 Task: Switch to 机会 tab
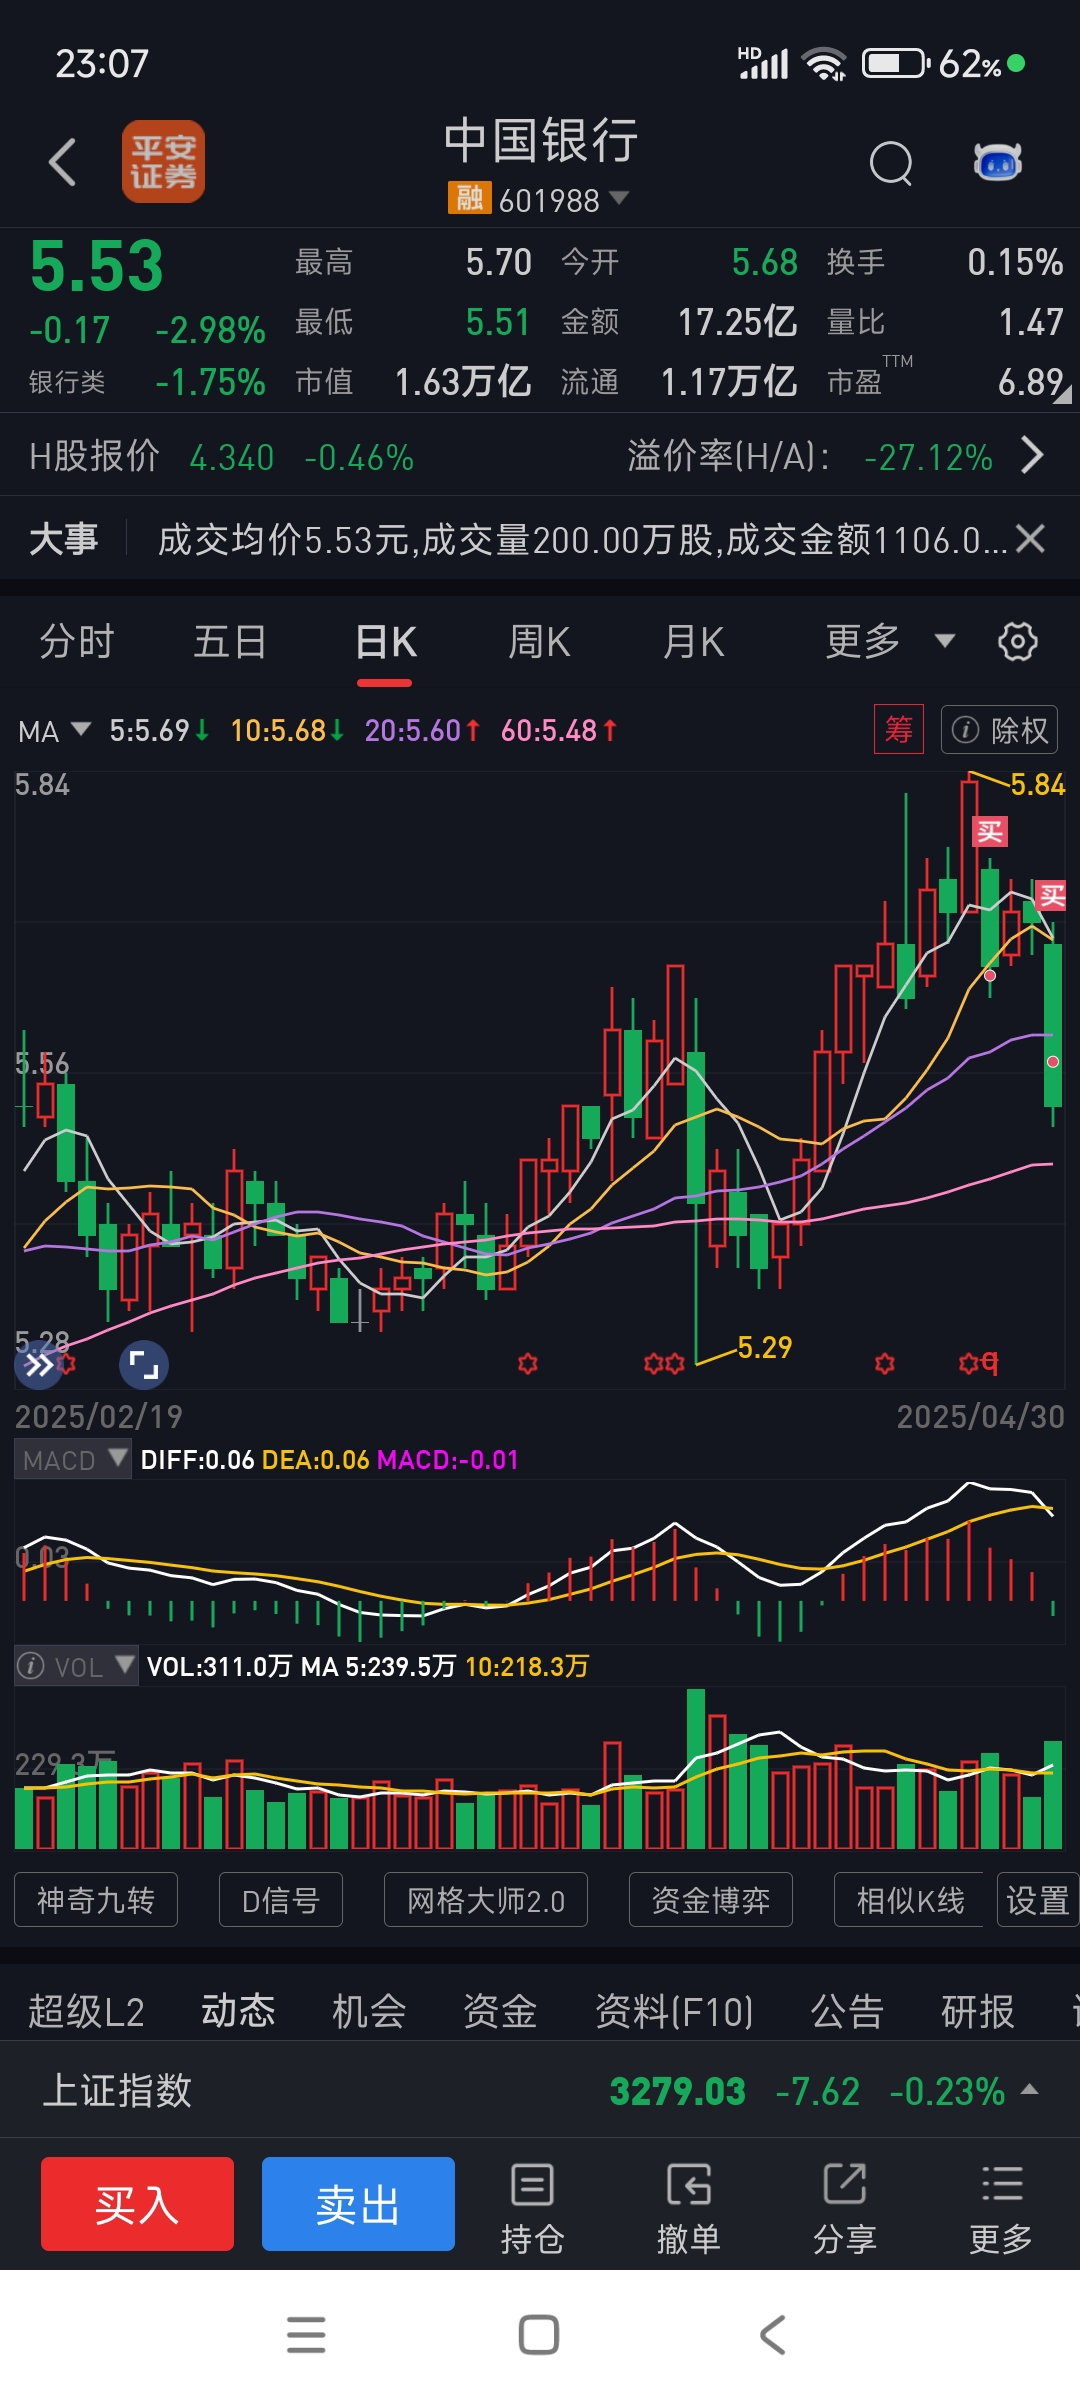click(x=369, y=2011)
